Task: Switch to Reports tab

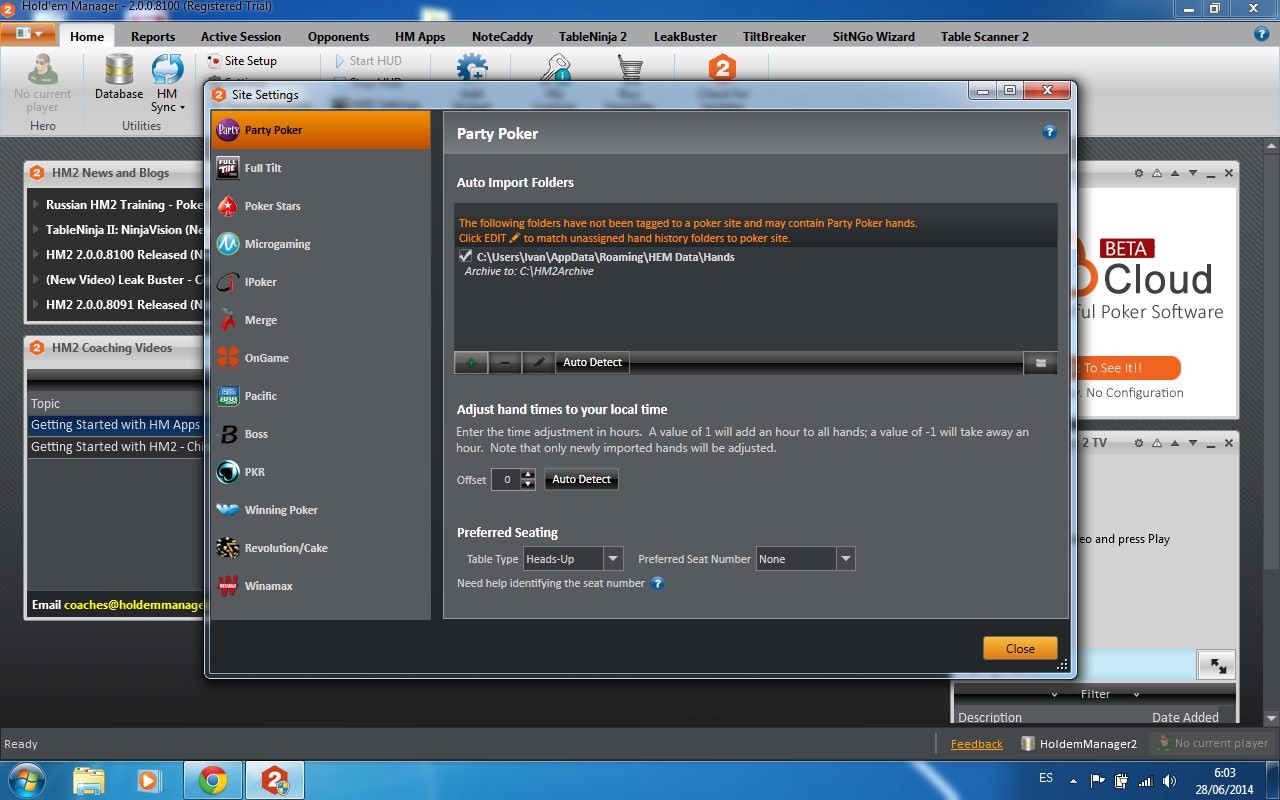Action: pos(153,37)
